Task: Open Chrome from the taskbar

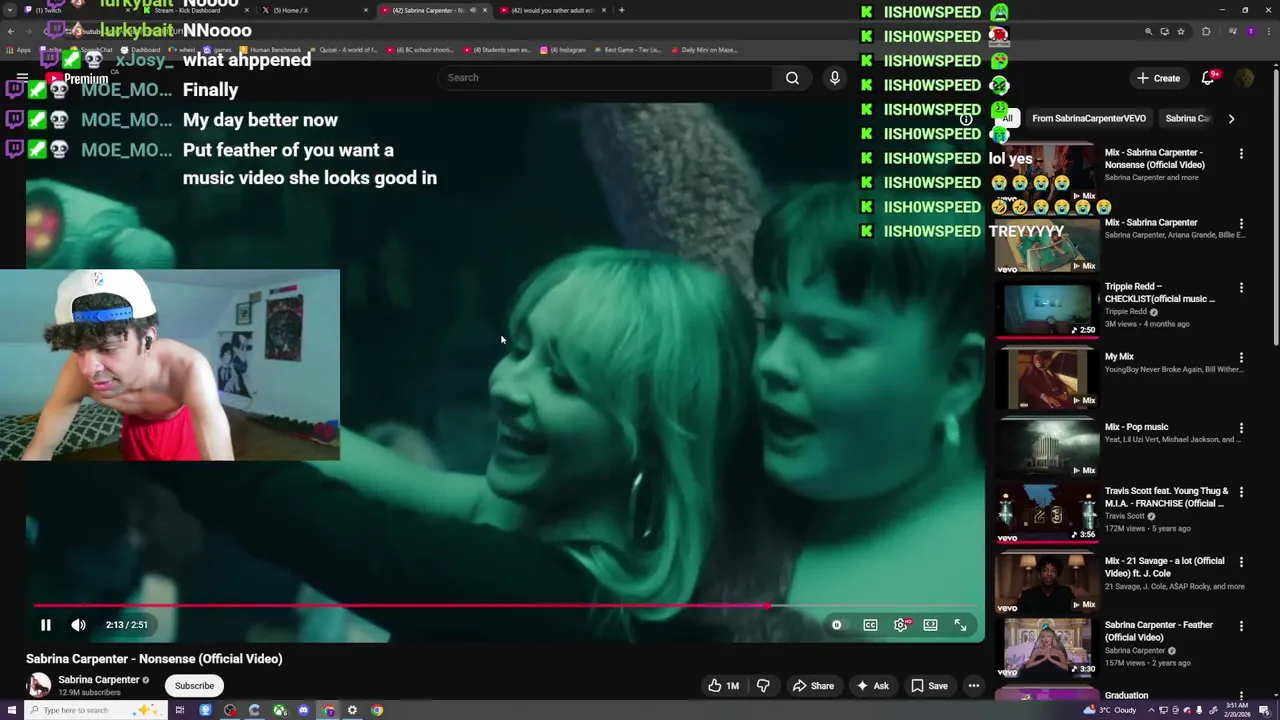Action: 377,710
